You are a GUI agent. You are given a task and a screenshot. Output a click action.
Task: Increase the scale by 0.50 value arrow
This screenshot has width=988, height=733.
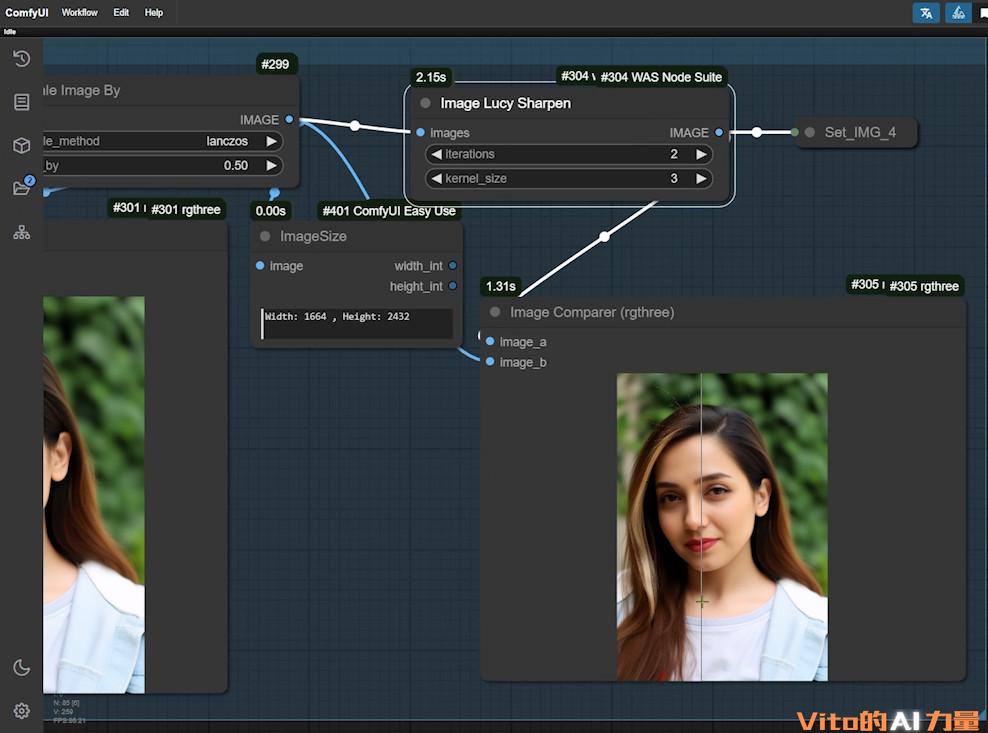coord(272,165)
